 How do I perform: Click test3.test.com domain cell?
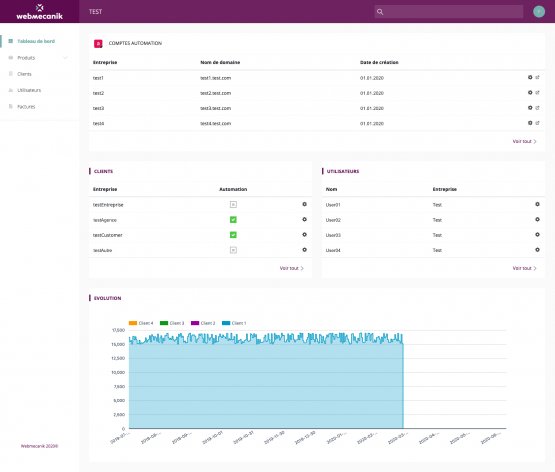pyautogui.click(x=216, y=108)
